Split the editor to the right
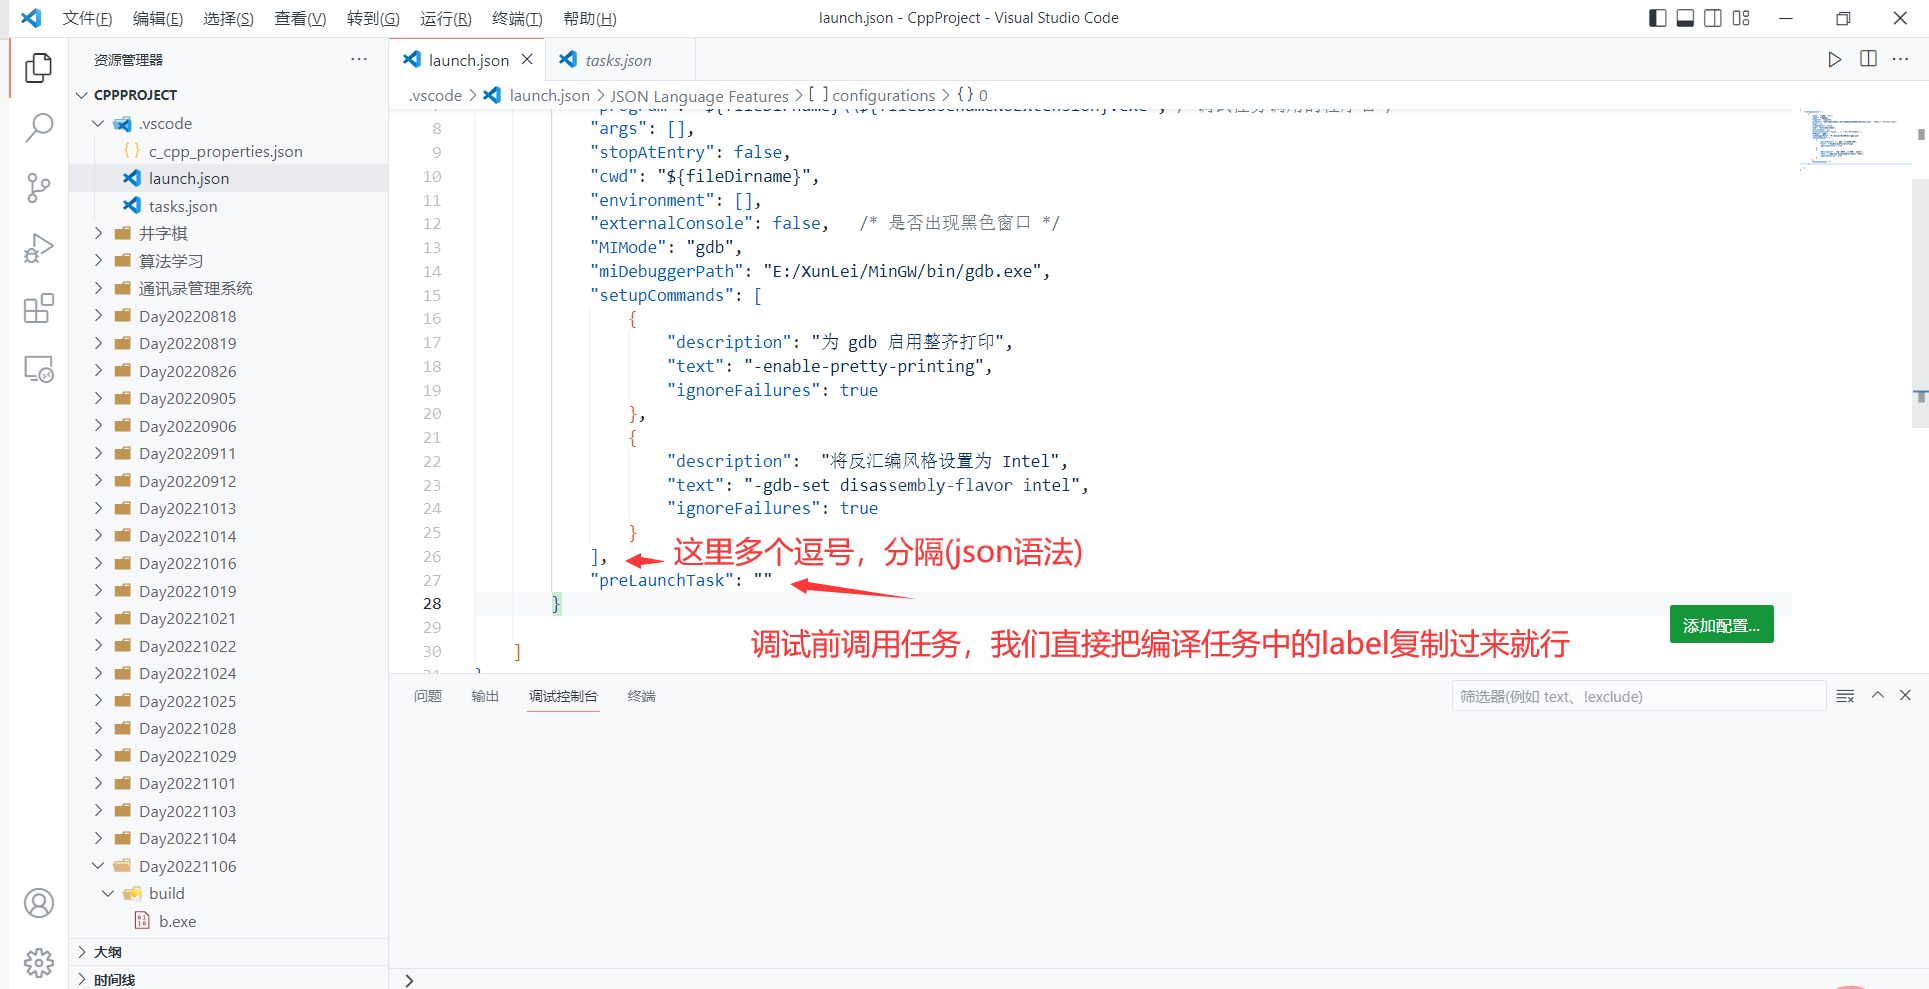The height and width of the screenshot is (989, 1929). [x=1868, y=59]
